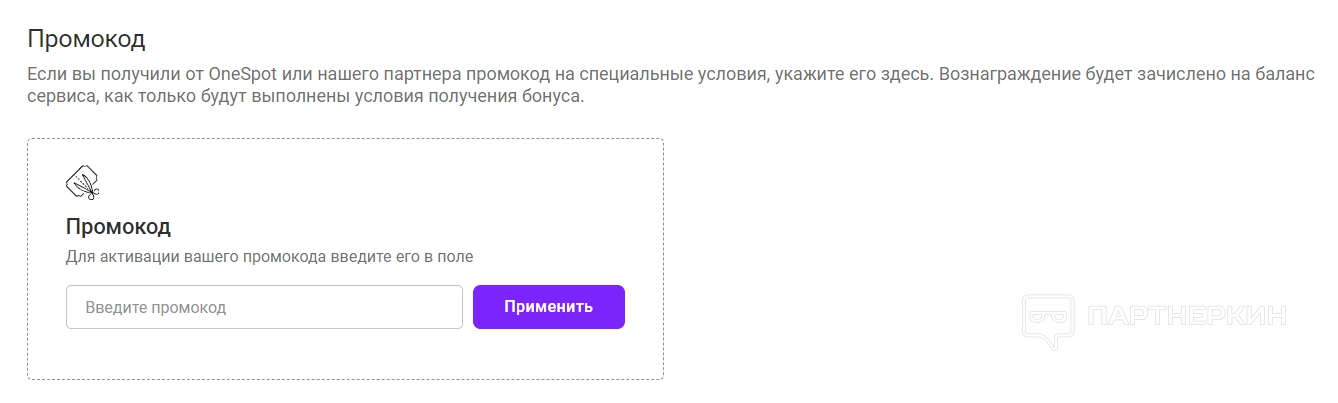Click the word сервиса in the second line
The height and width of the screenshot is (403, 1338).
pyautogui.click(x=59, y=98)
